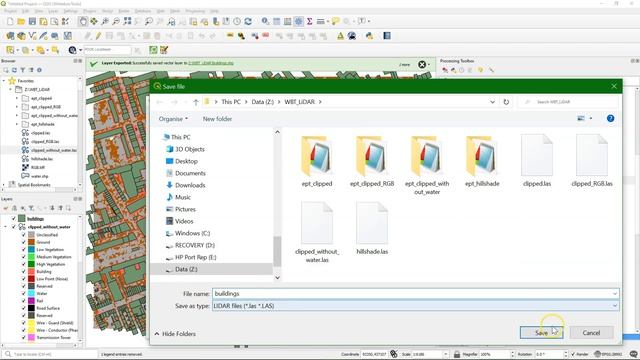Click the Filter Browser icon

click(x=22, y=70)
